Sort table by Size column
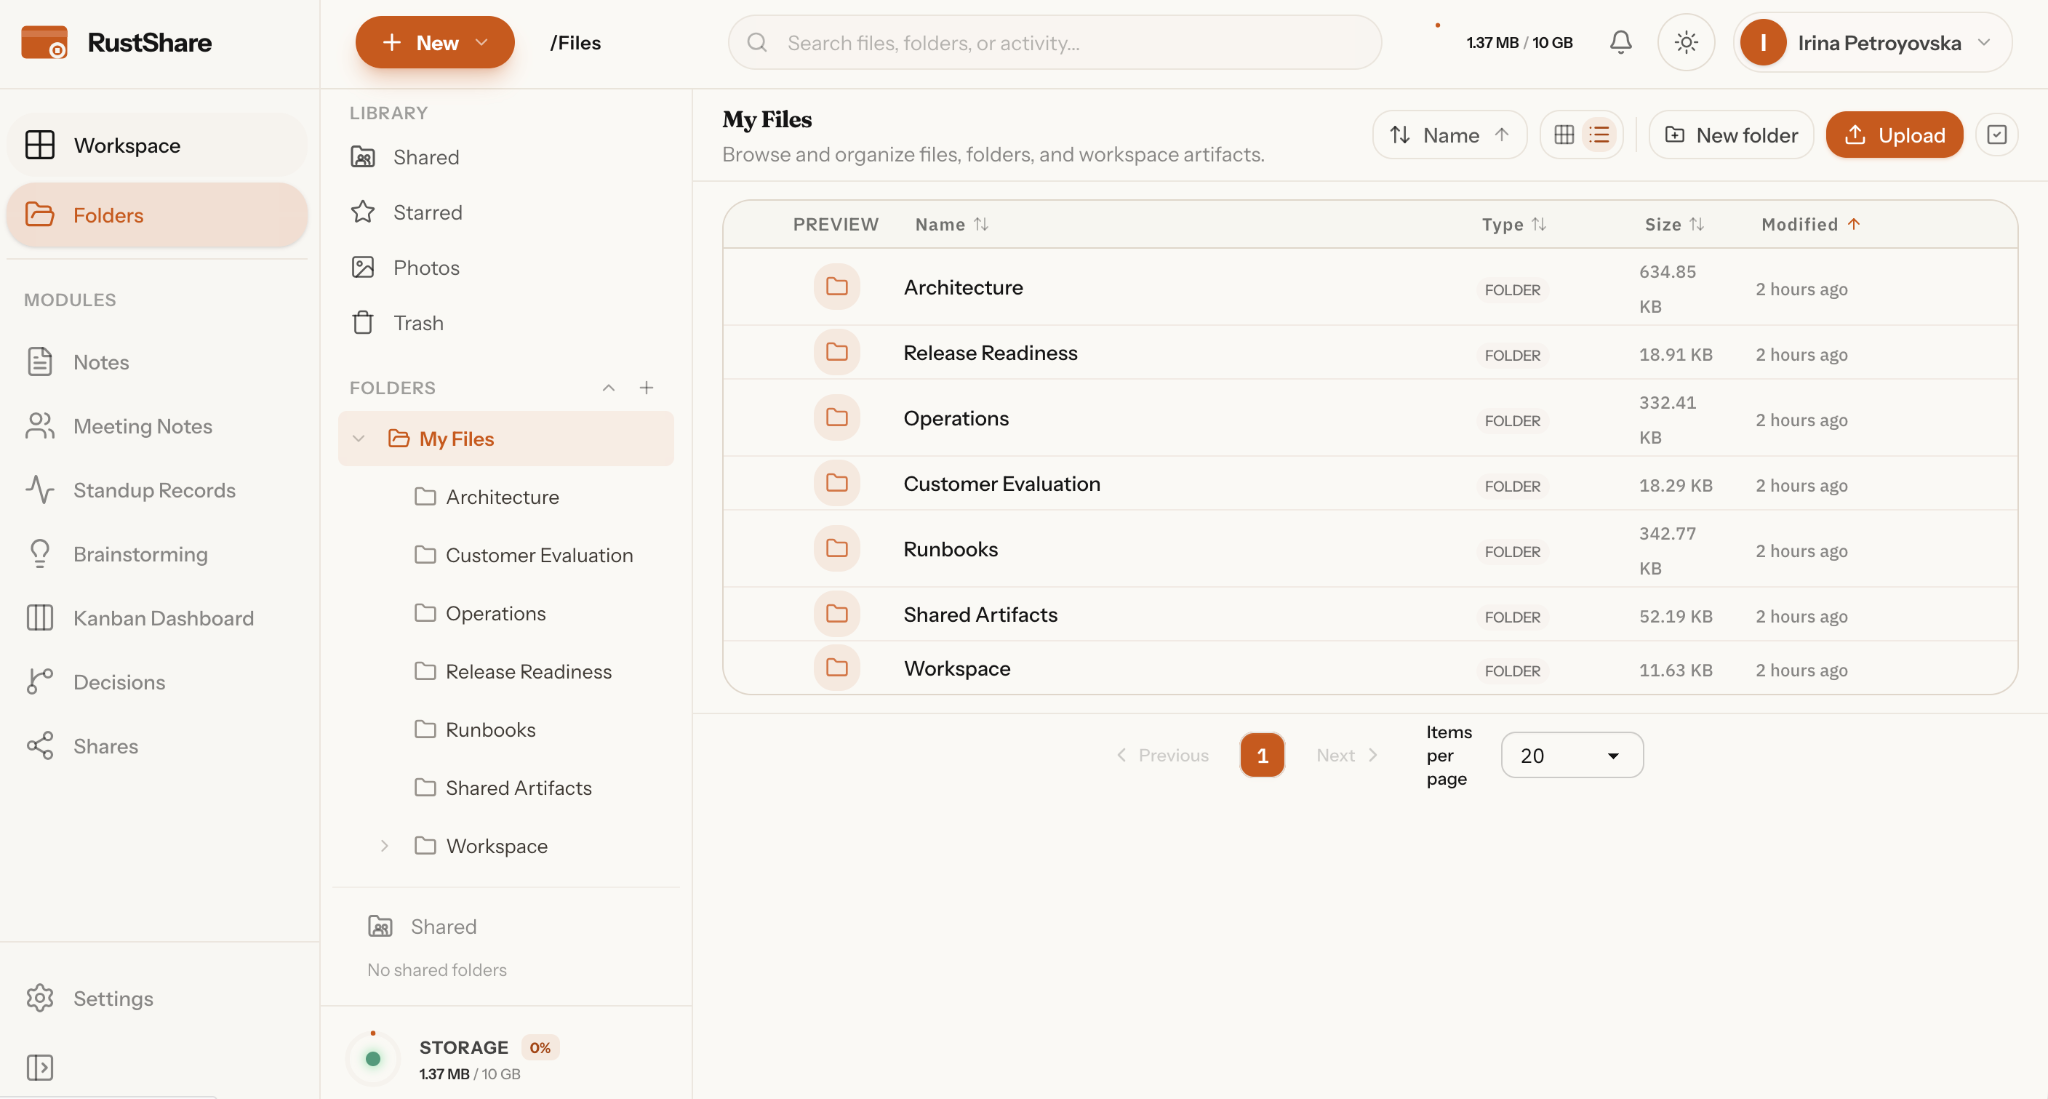 coord(1674,224)
